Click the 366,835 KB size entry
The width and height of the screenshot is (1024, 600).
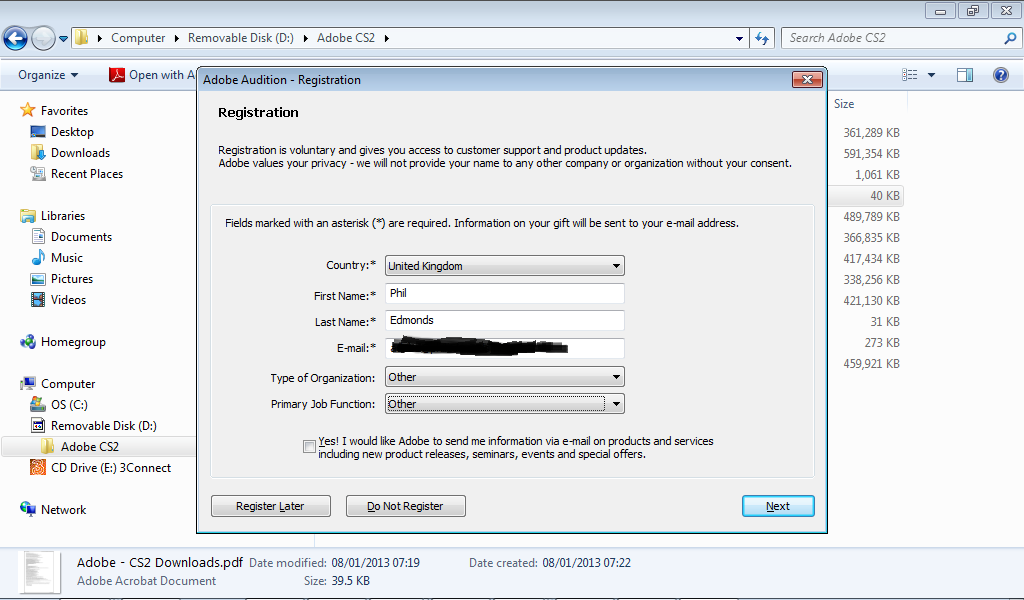click(871, 238)
